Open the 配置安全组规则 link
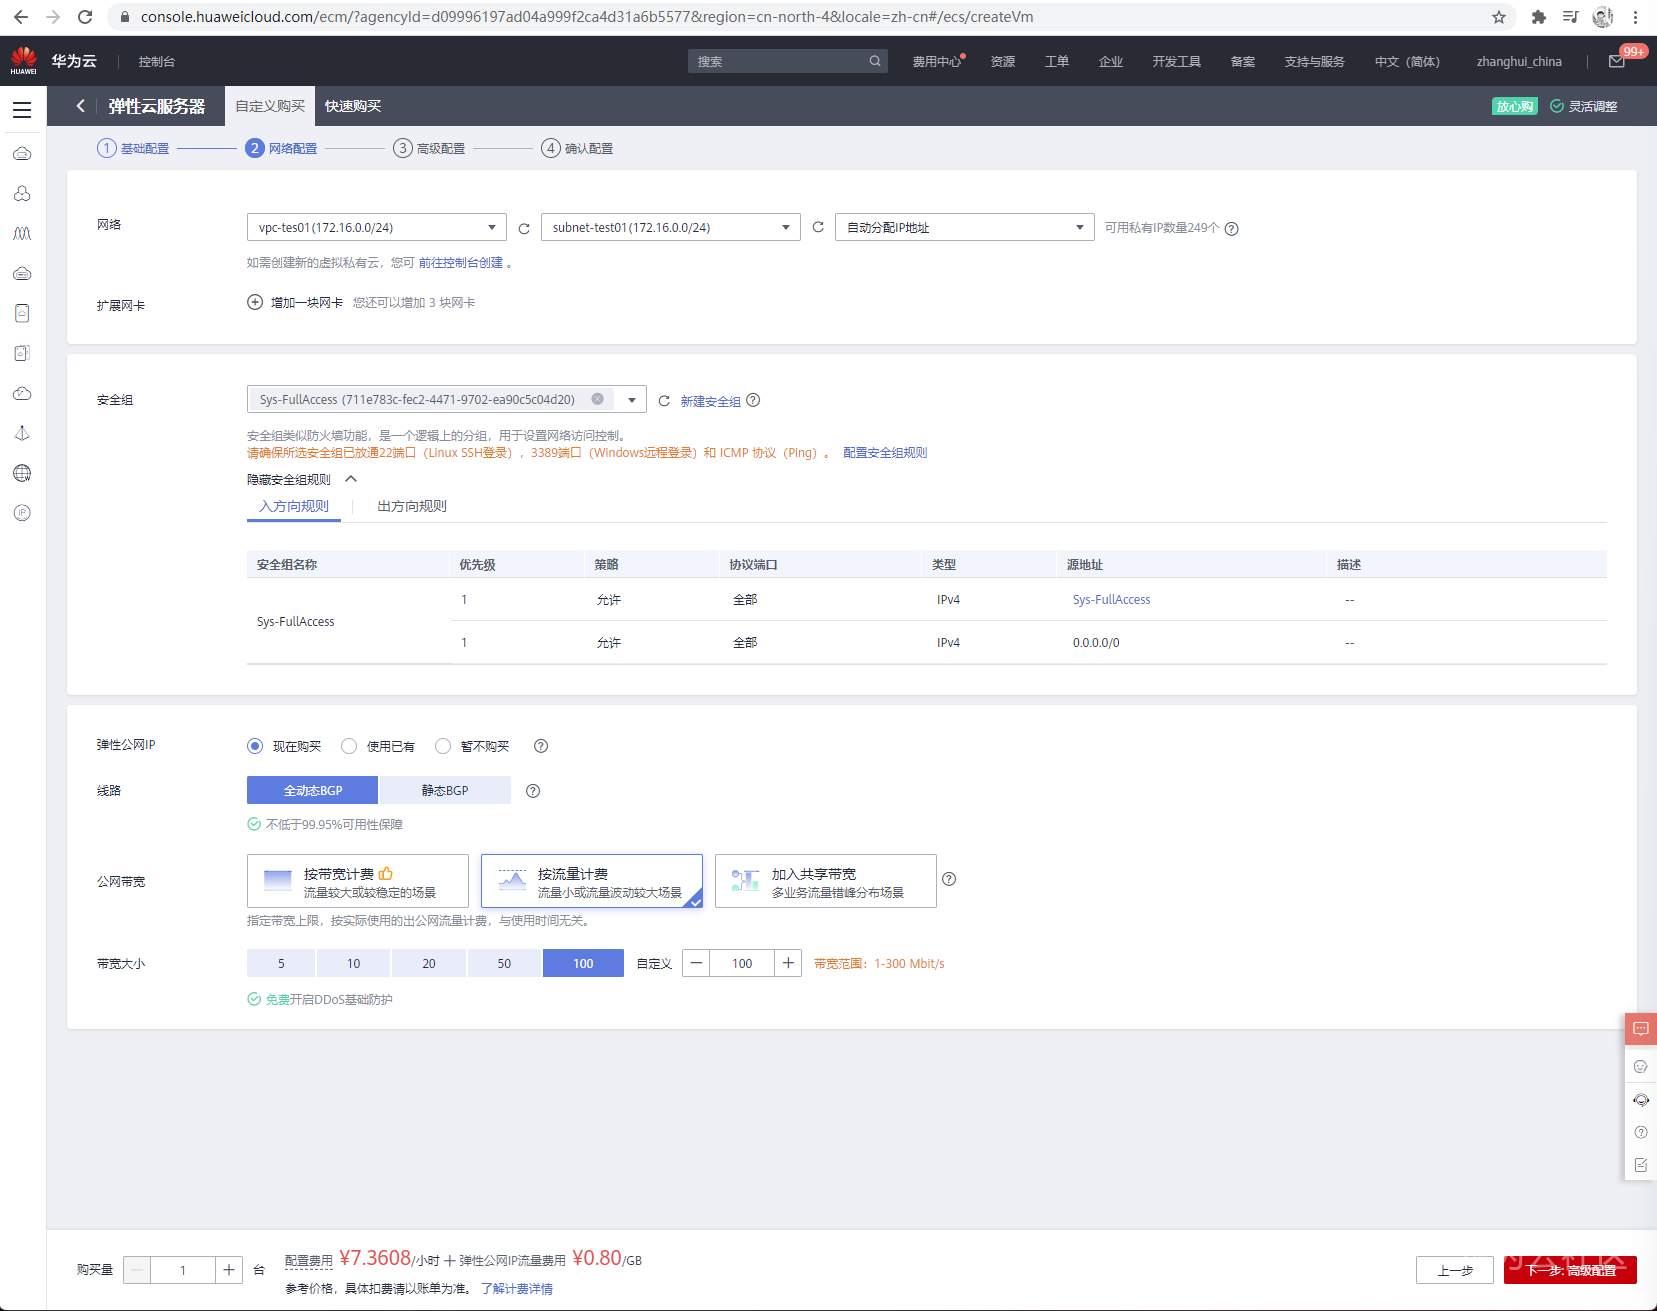The image size is (1657, 1311). 885,452
